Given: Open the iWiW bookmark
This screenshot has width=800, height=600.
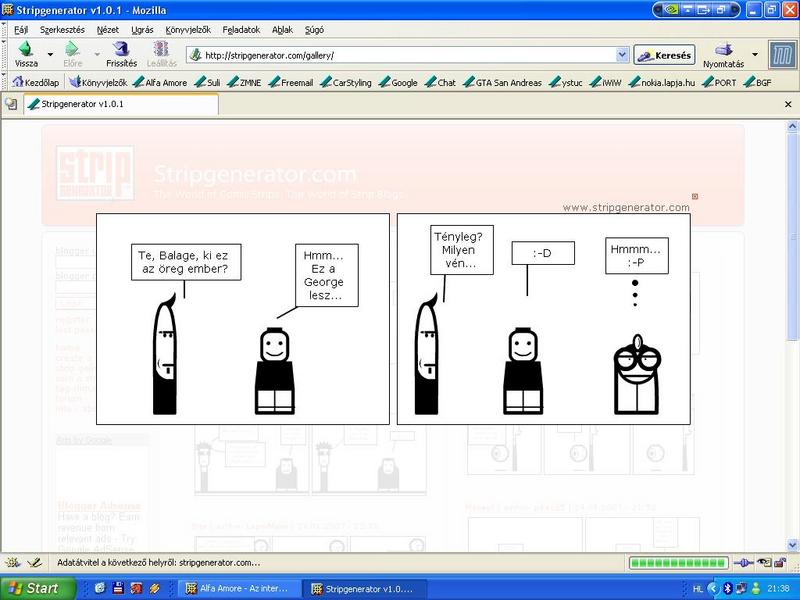Looking at the screenshot, I should [606, 82].
